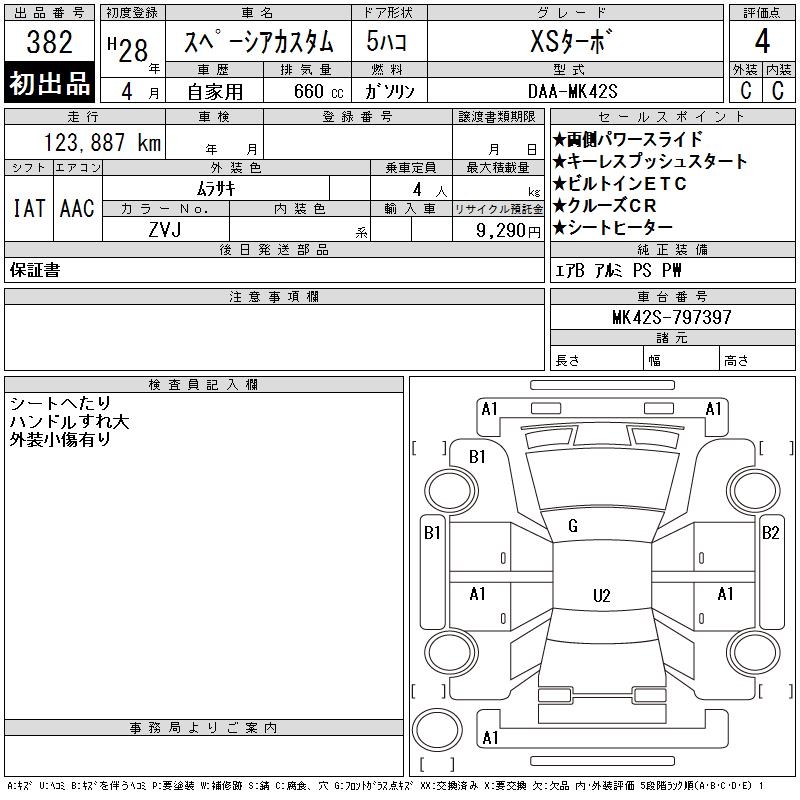The width and height of the screenshot is (800, 800).
Task: Click the vehicle history value 自家用
Action: tap(215, 91)
